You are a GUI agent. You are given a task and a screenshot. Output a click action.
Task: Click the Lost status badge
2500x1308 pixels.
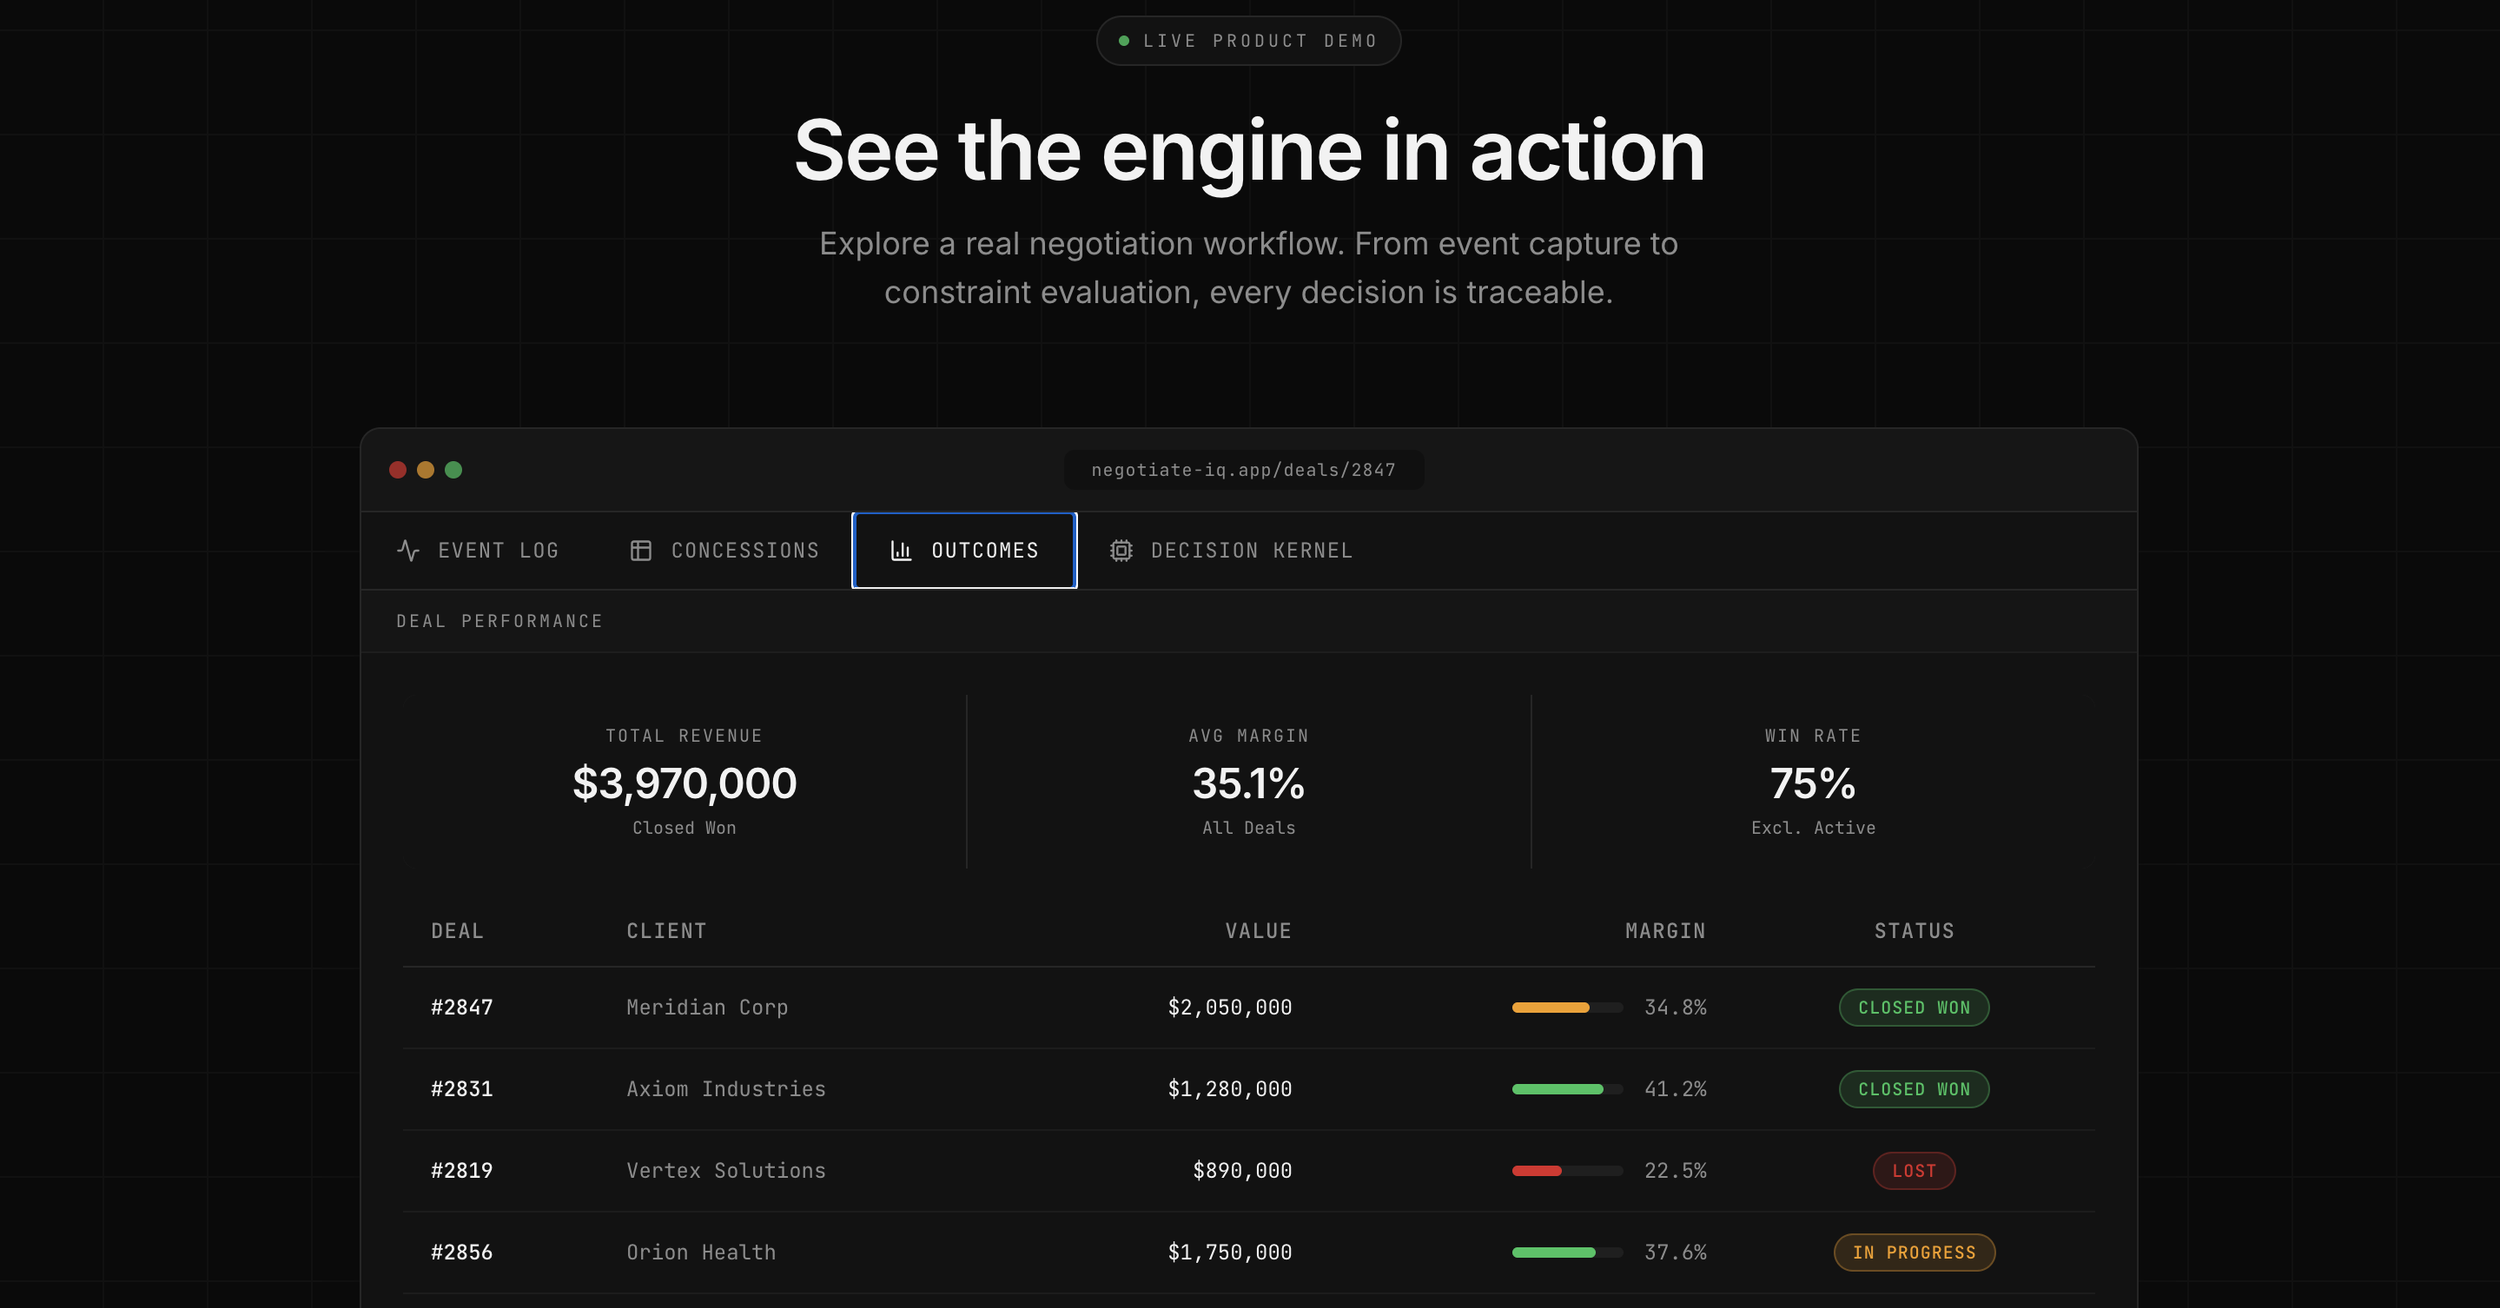point(1913,1170)
